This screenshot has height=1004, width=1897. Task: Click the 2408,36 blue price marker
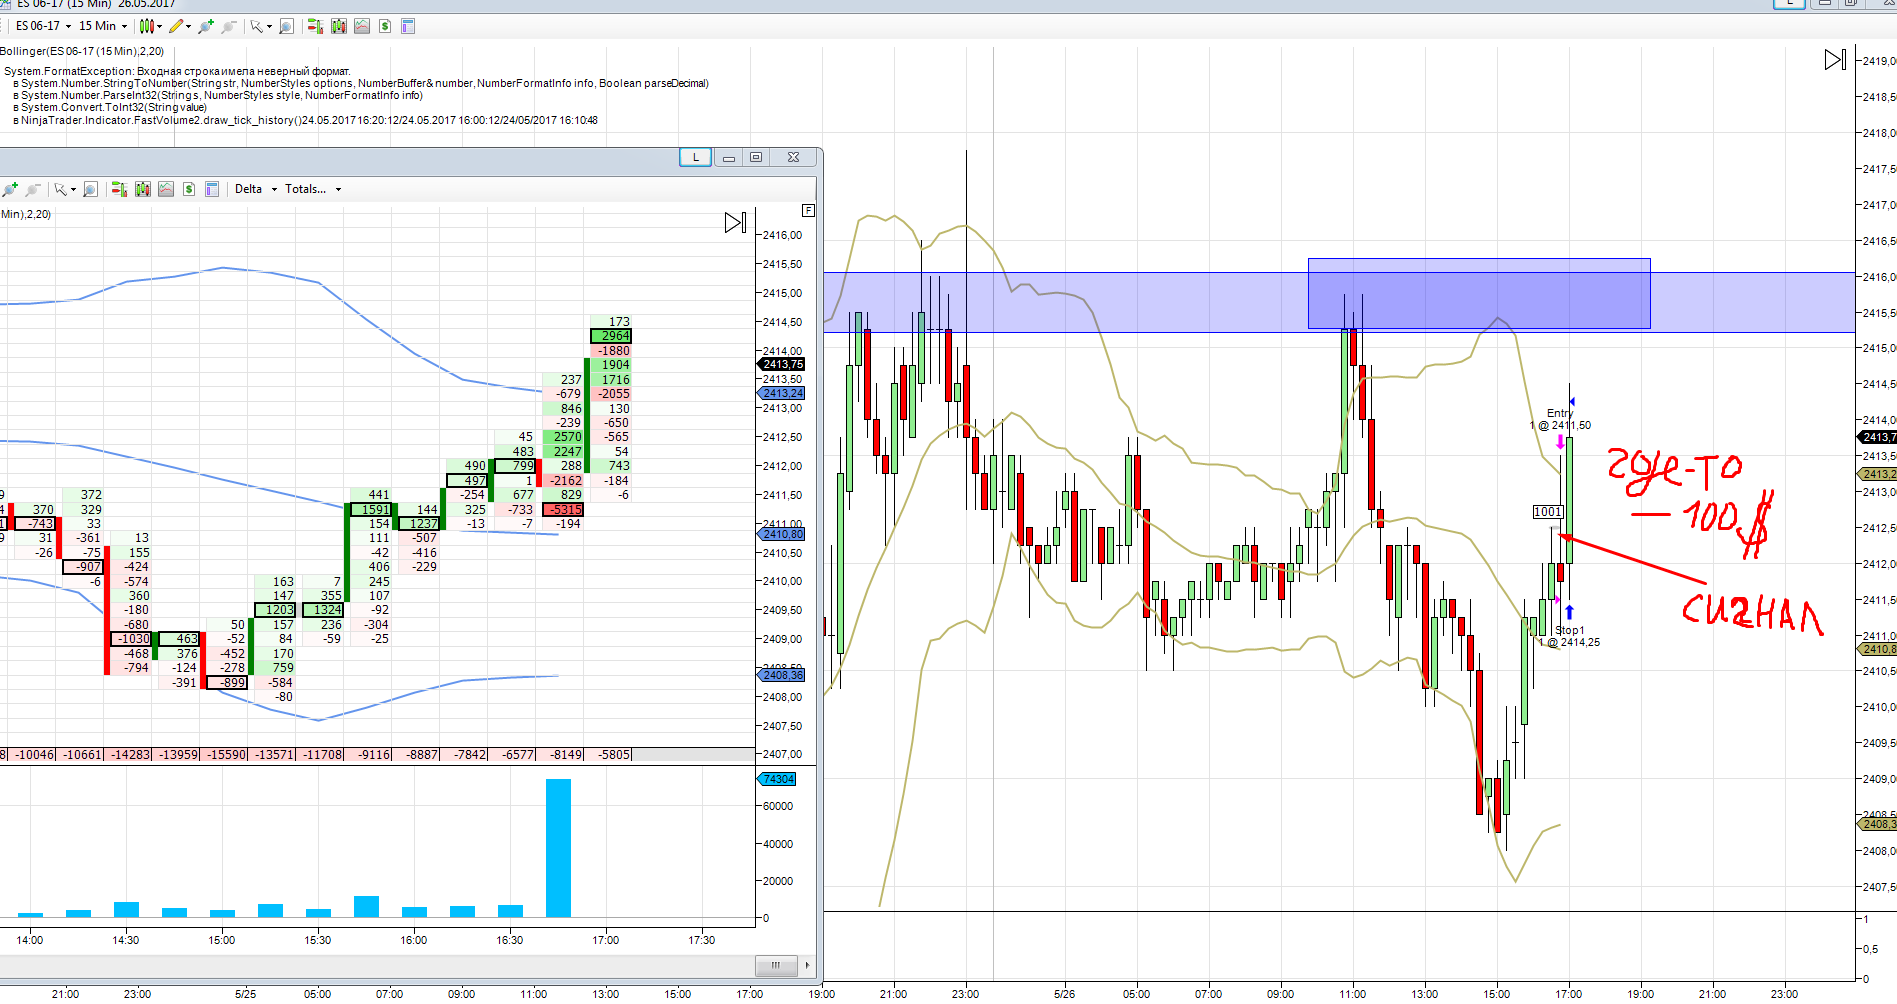click(782, 676)
